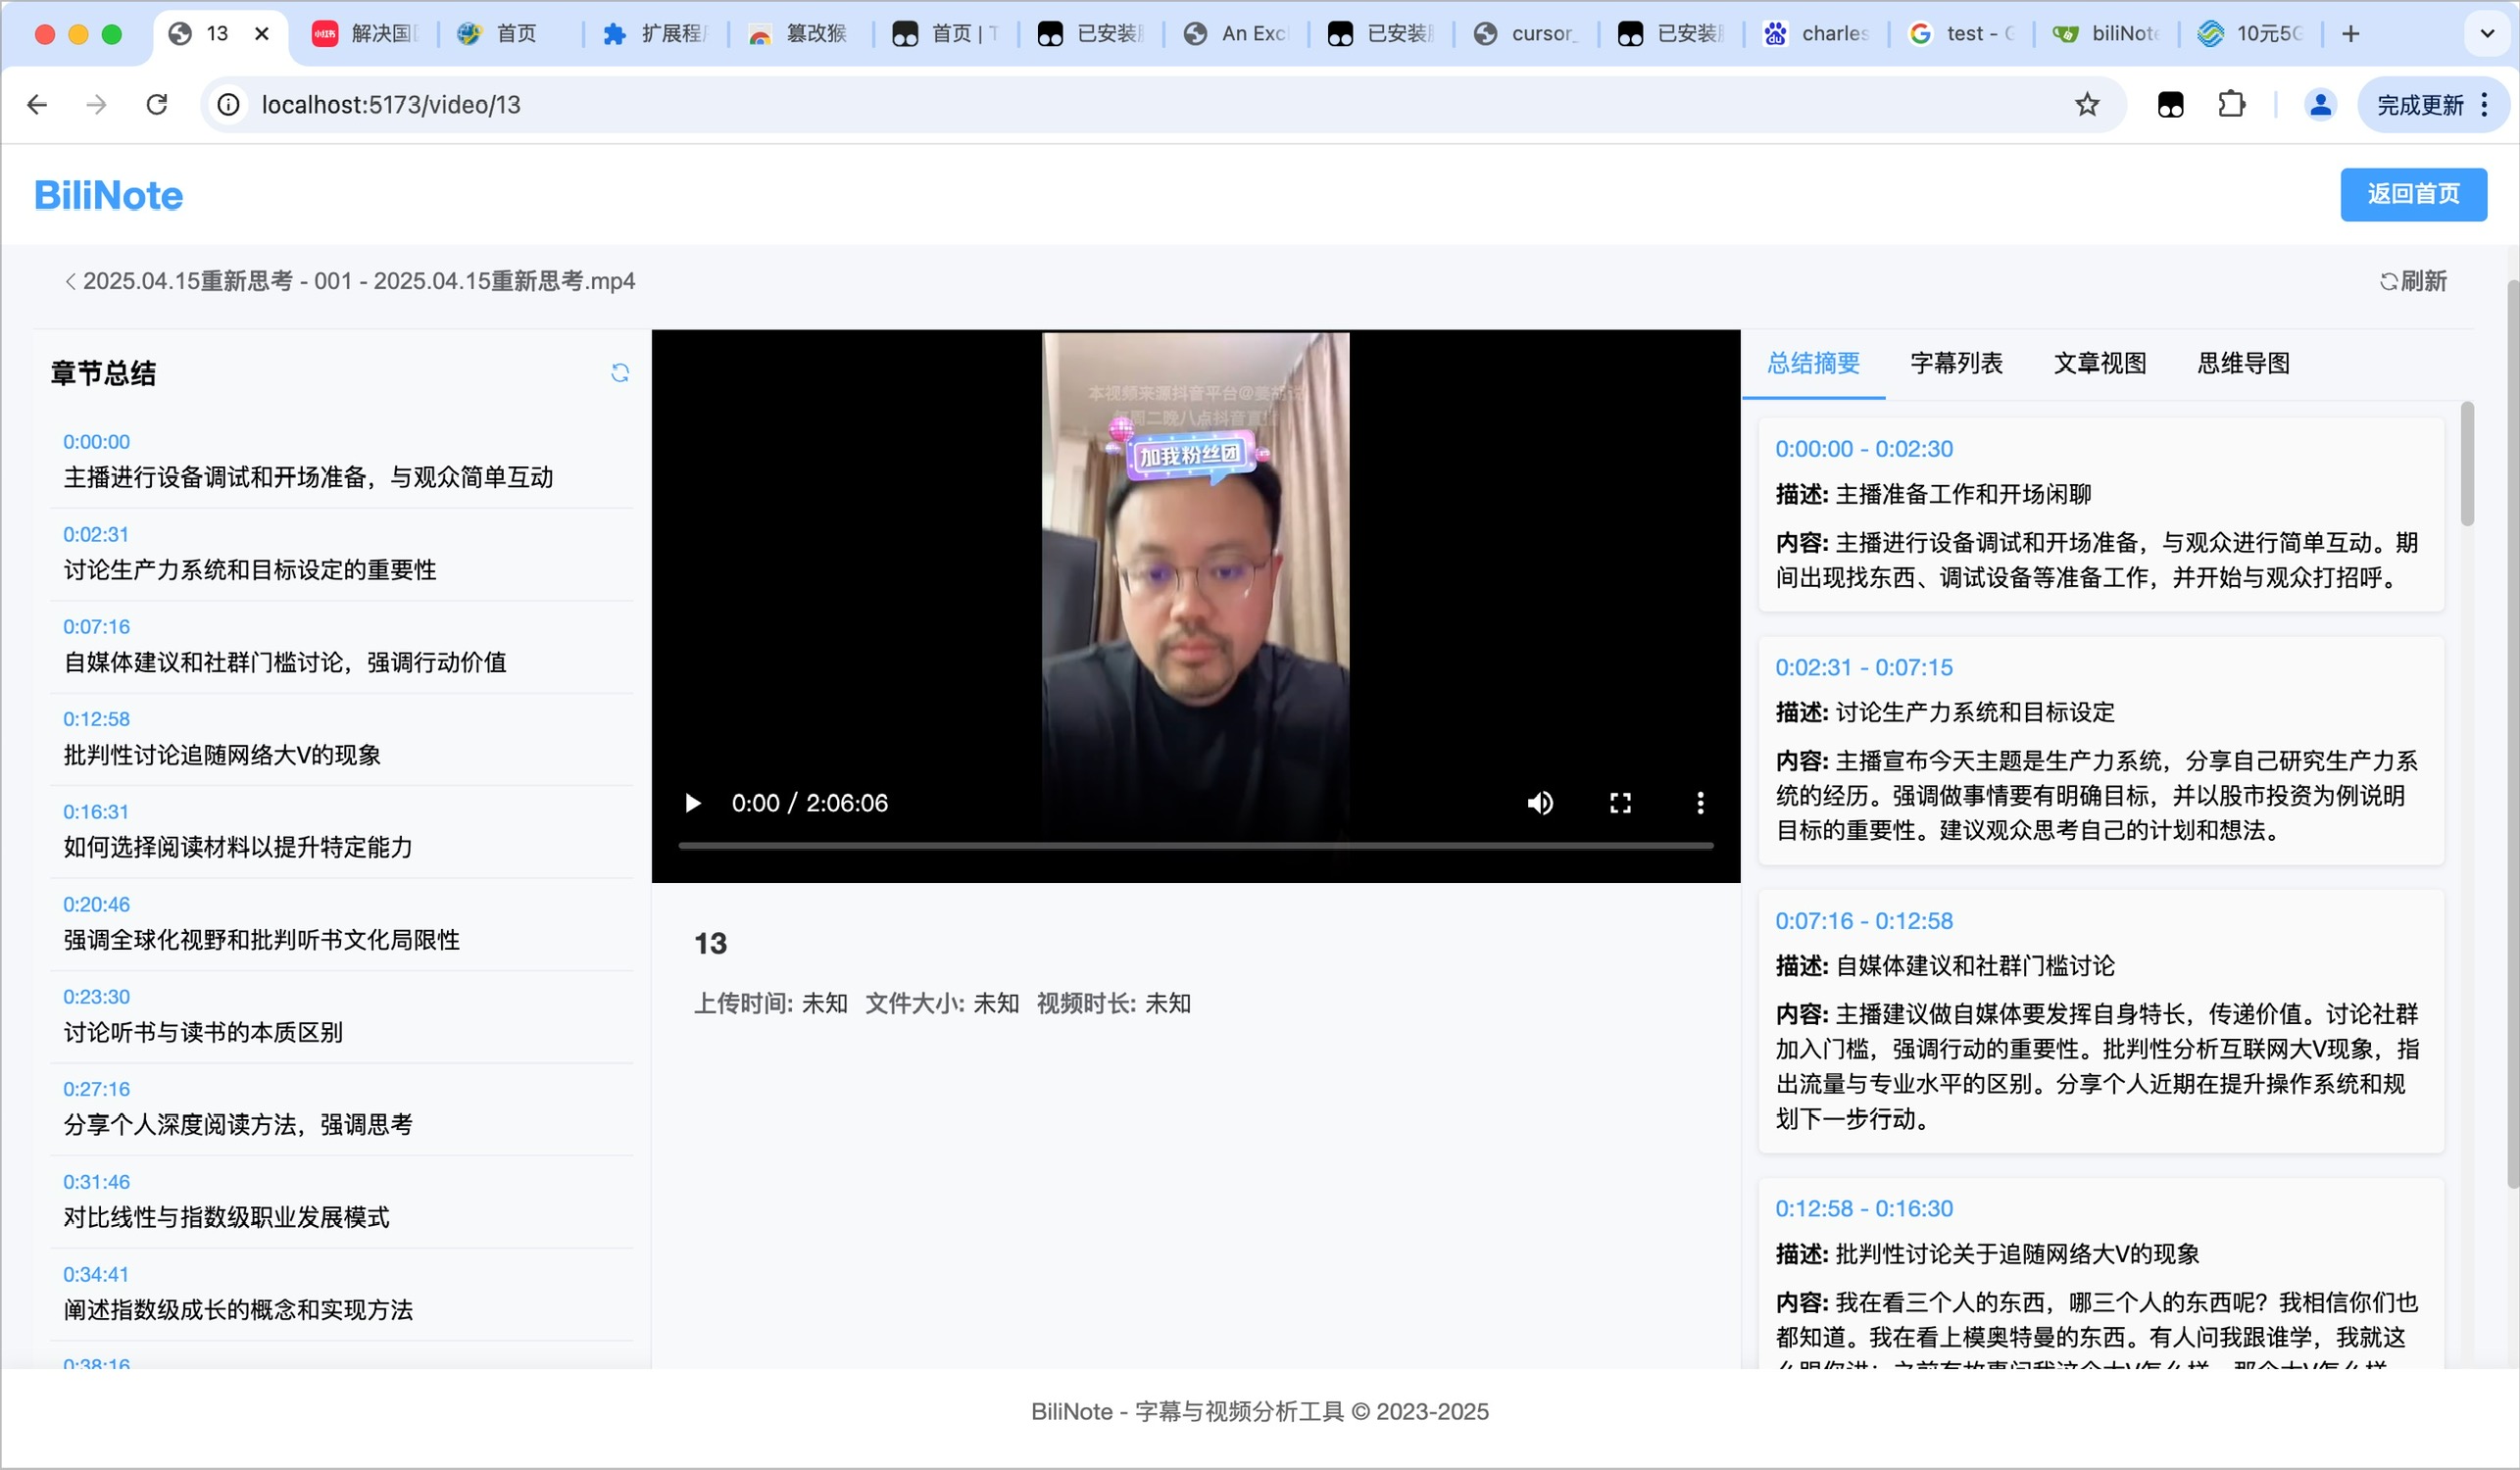This screenshot has width=2520, height=1470.
Task: Open the browser extensions puzzle icon
Action: (2231, 104)
